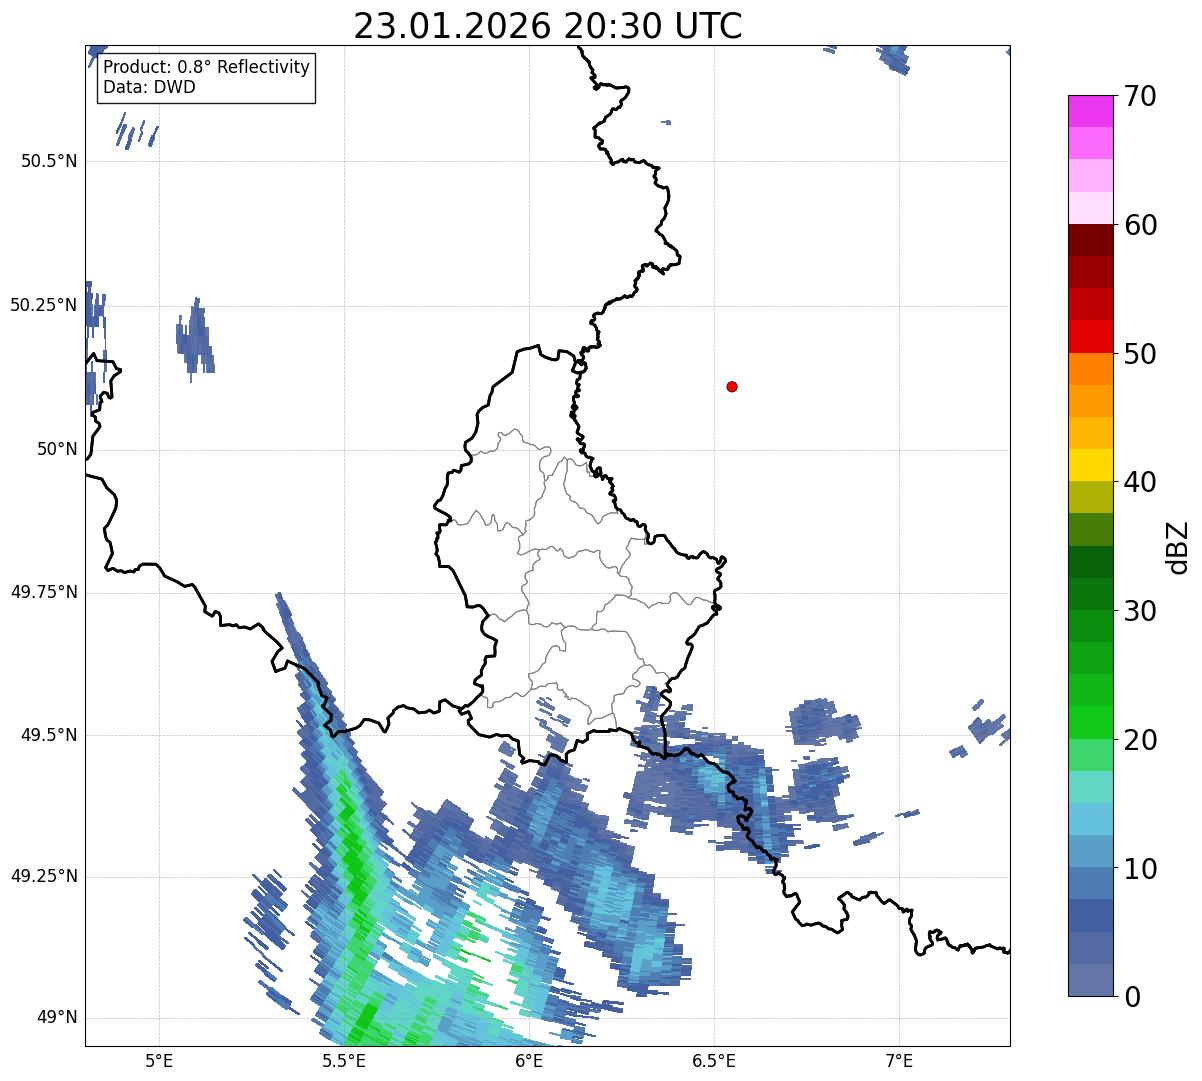This screenshot has height=1081, width=1202.
Task: Click the magenta top segment of the colorbar
Action: coord(1090,111)
